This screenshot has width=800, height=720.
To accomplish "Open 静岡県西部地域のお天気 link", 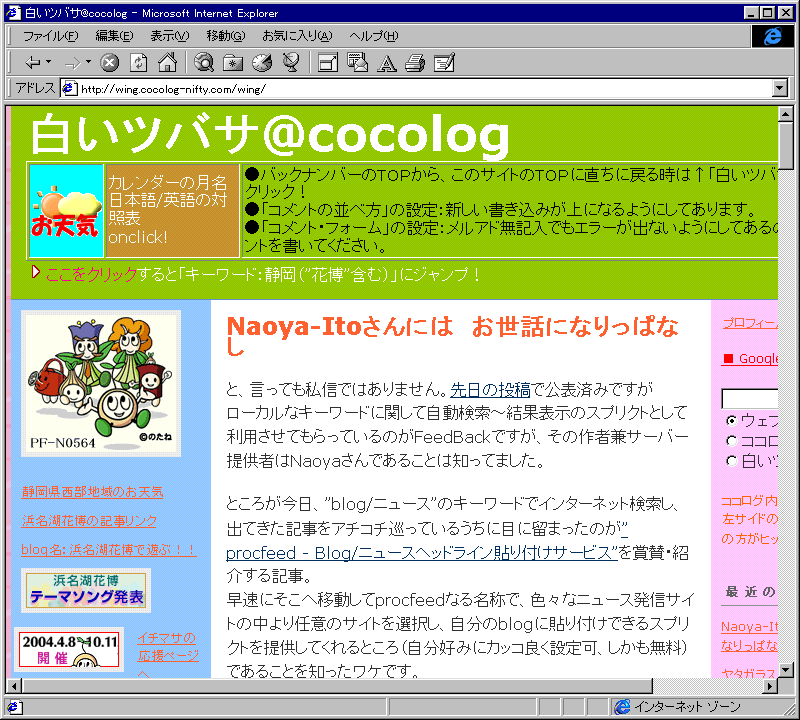I will pyautogui.click(x=92, y=492).
